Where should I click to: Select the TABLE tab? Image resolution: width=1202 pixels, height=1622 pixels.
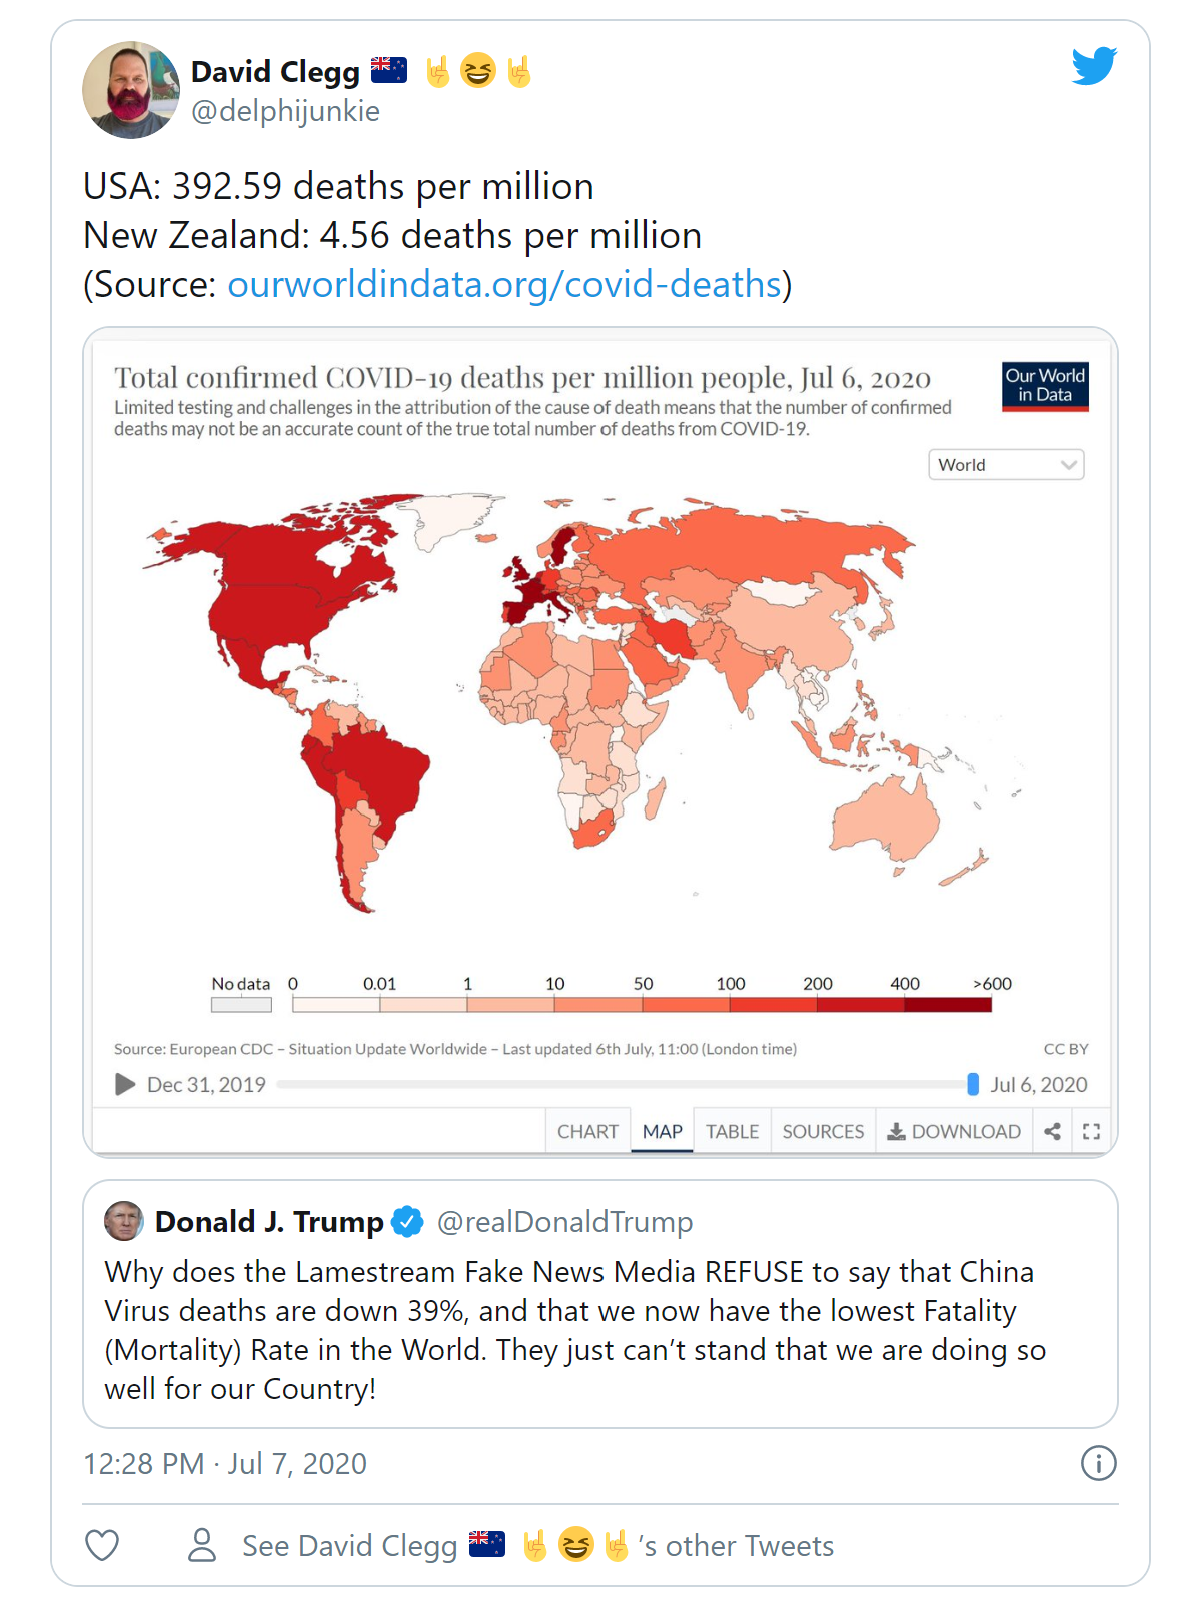click(732, 1131)
